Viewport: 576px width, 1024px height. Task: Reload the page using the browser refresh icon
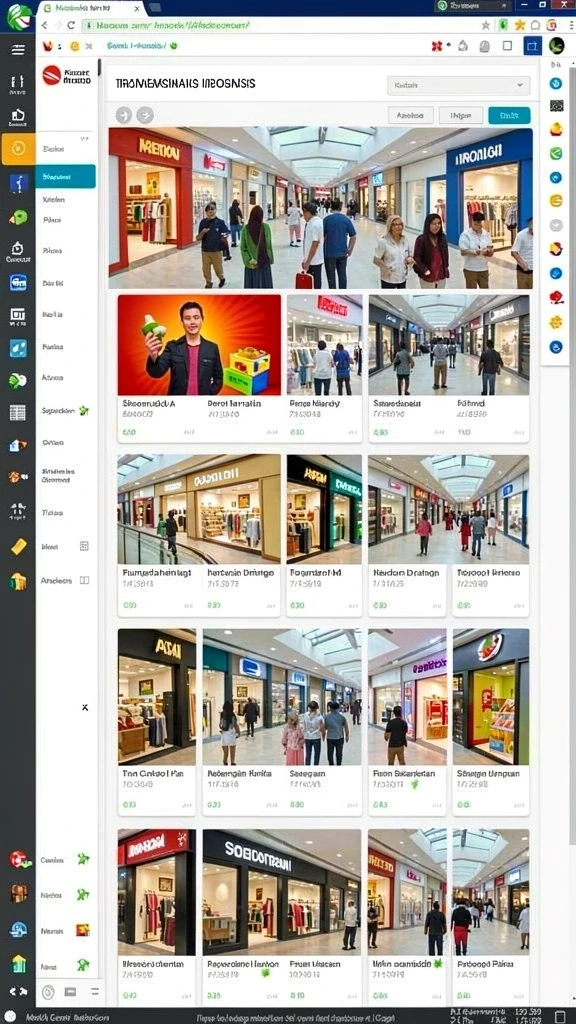pos(71,25)
